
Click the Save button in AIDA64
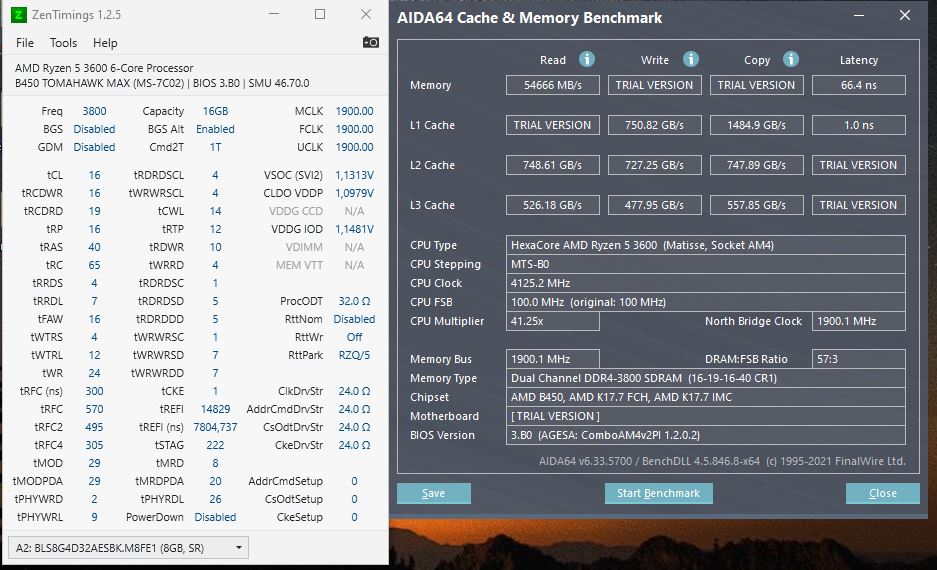434,494
